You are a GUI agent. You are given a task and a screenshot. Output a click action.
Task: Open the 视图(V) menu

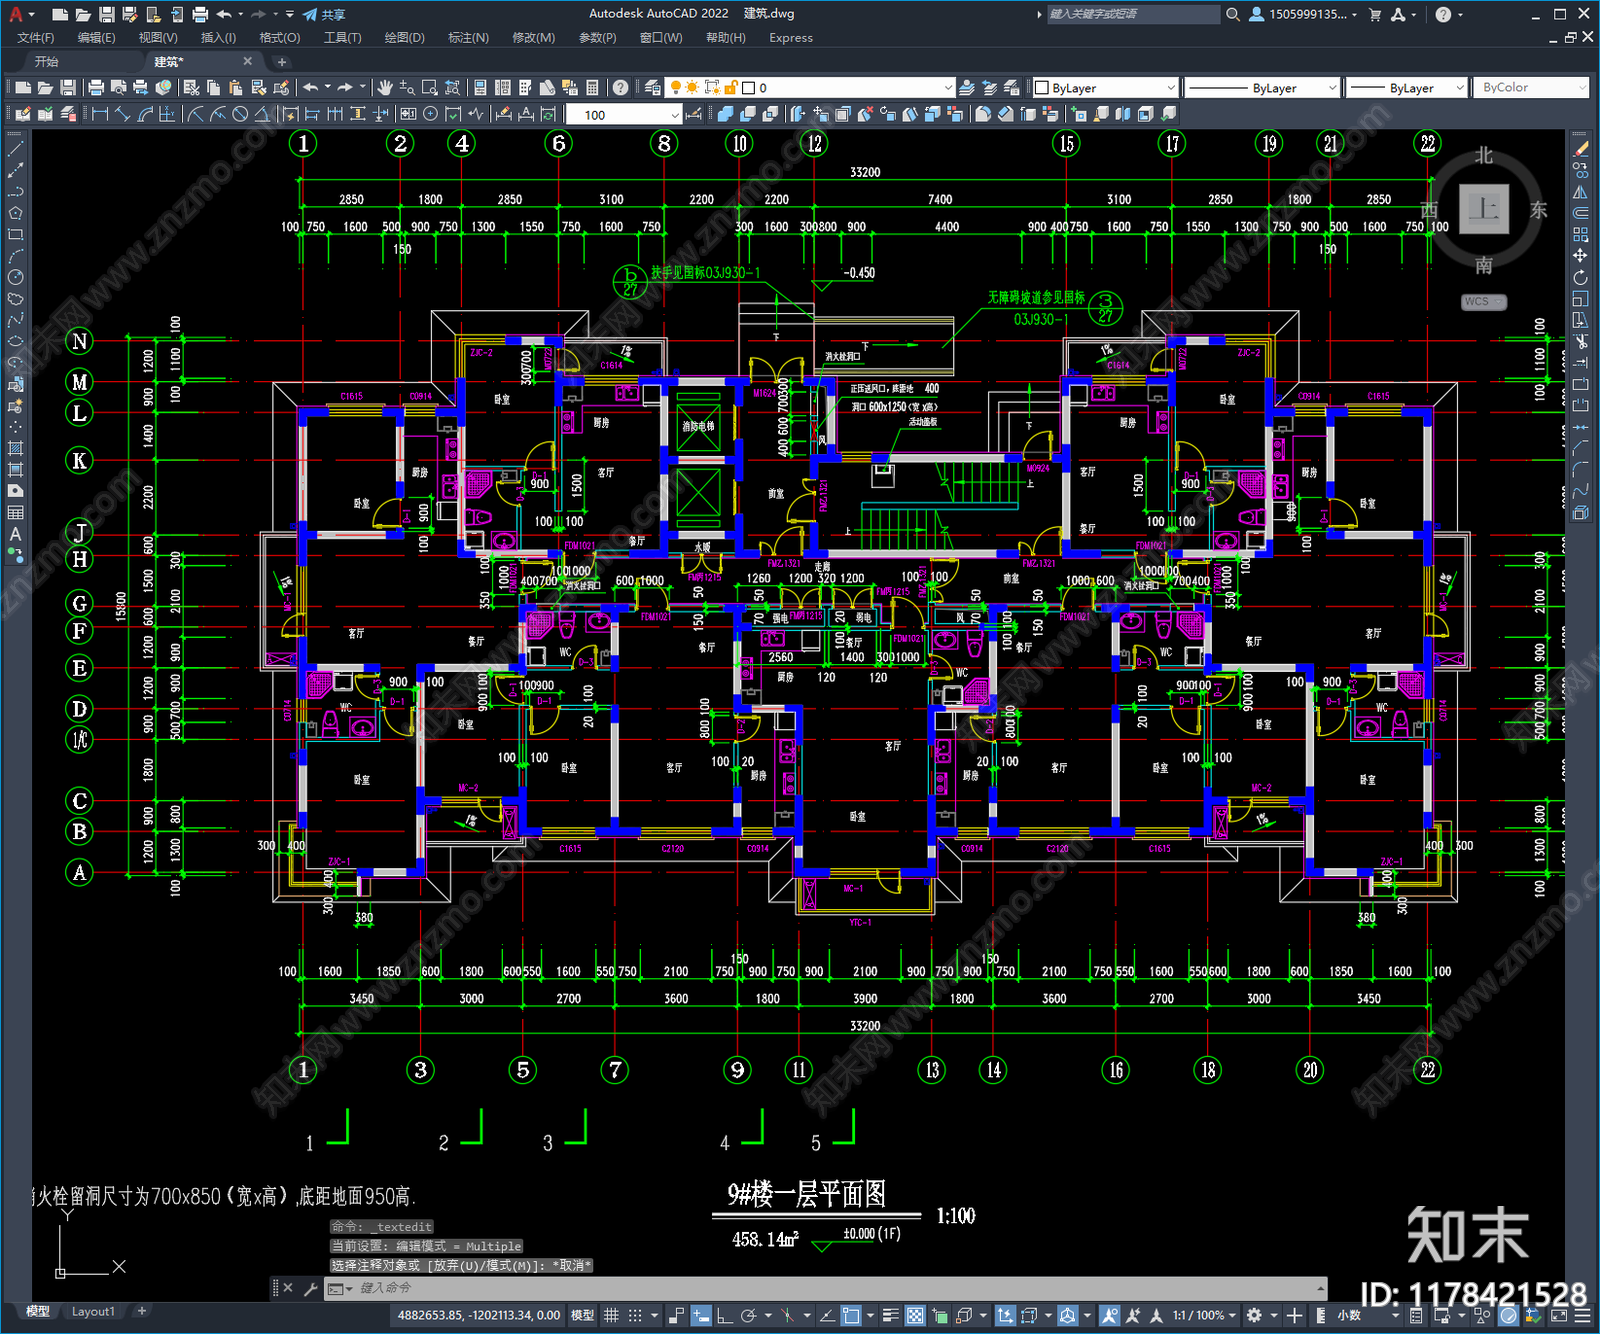pyautogui.click(x=158, y=38)
